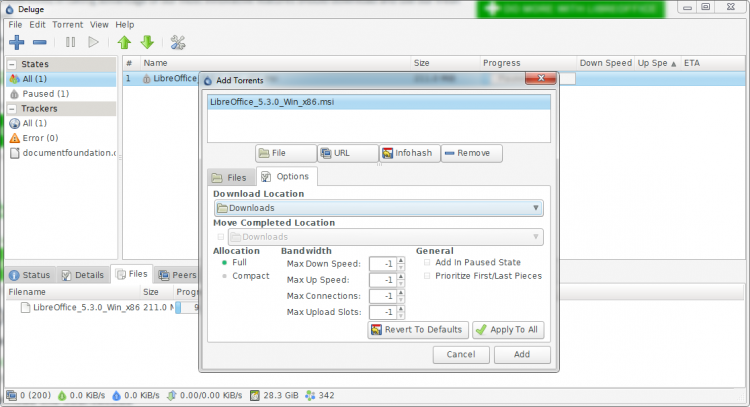
Task: Click the Resume play toolbar icon
Action: [x=93, y=43]
